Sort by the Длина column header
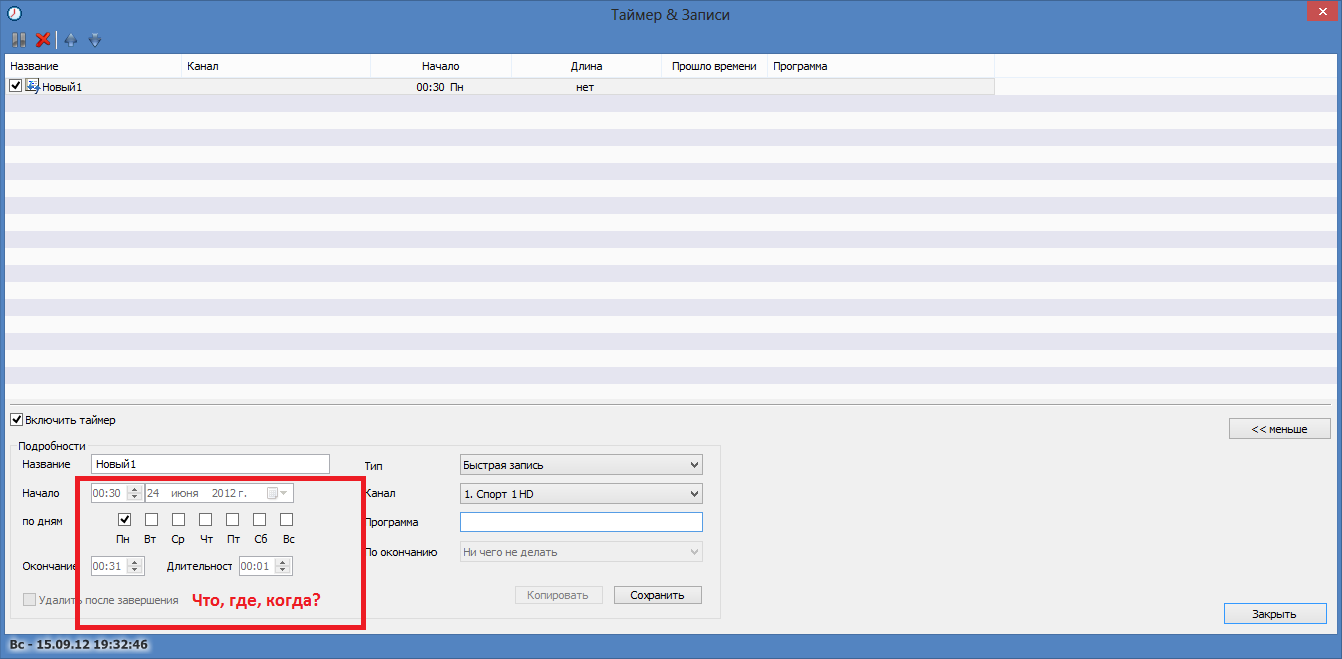Viewport: 1342px width, 659px height. pos(586,66)
